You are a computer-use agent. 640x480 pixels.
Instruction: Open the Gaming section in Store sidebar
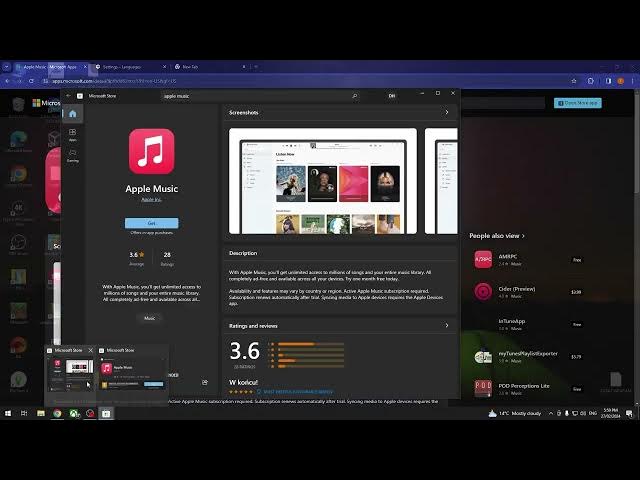click(x=72, y=155)
